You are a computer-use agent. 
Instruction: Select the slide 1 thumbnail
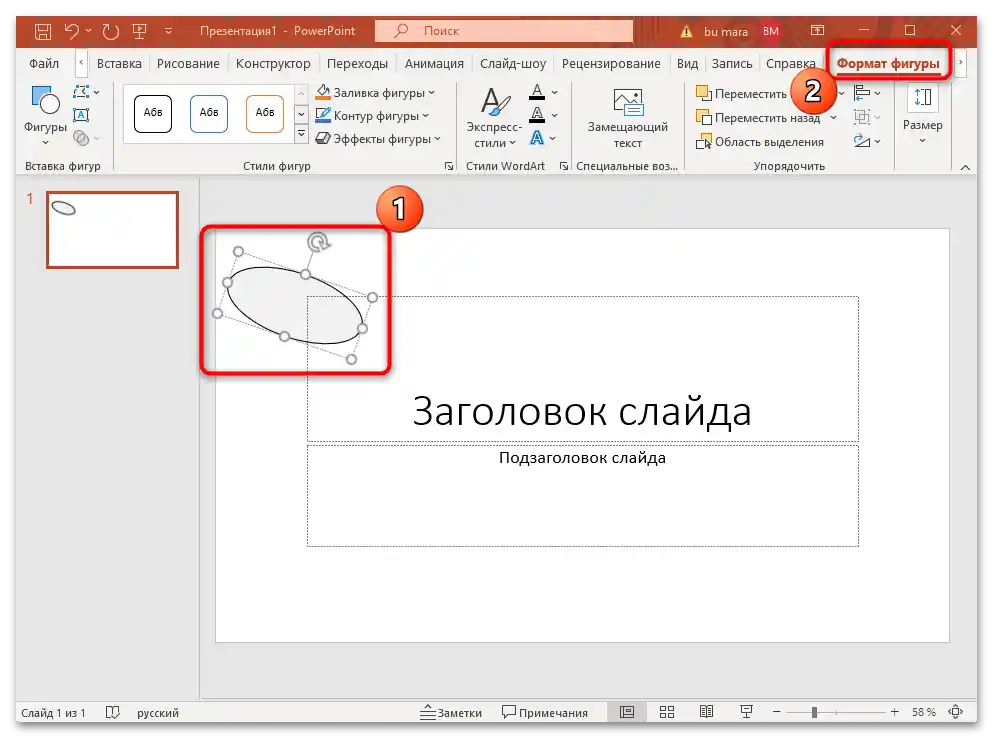point(111,229)
